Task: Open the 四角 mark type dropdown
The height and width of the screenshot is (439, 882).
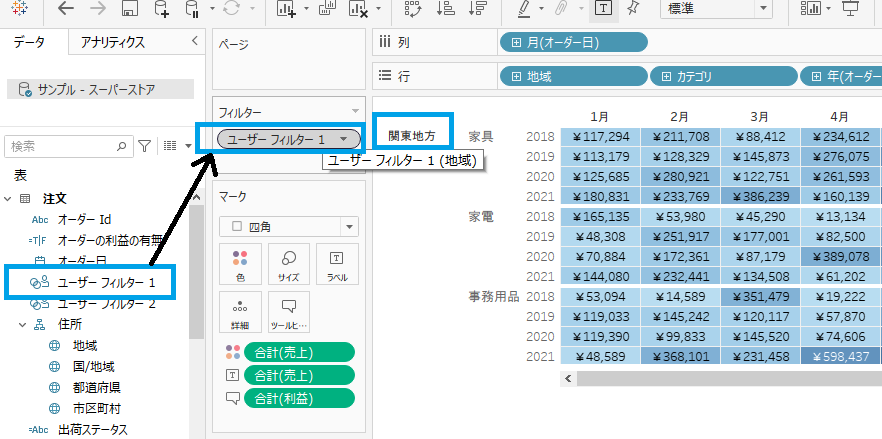Action: (x=288, y=226)
